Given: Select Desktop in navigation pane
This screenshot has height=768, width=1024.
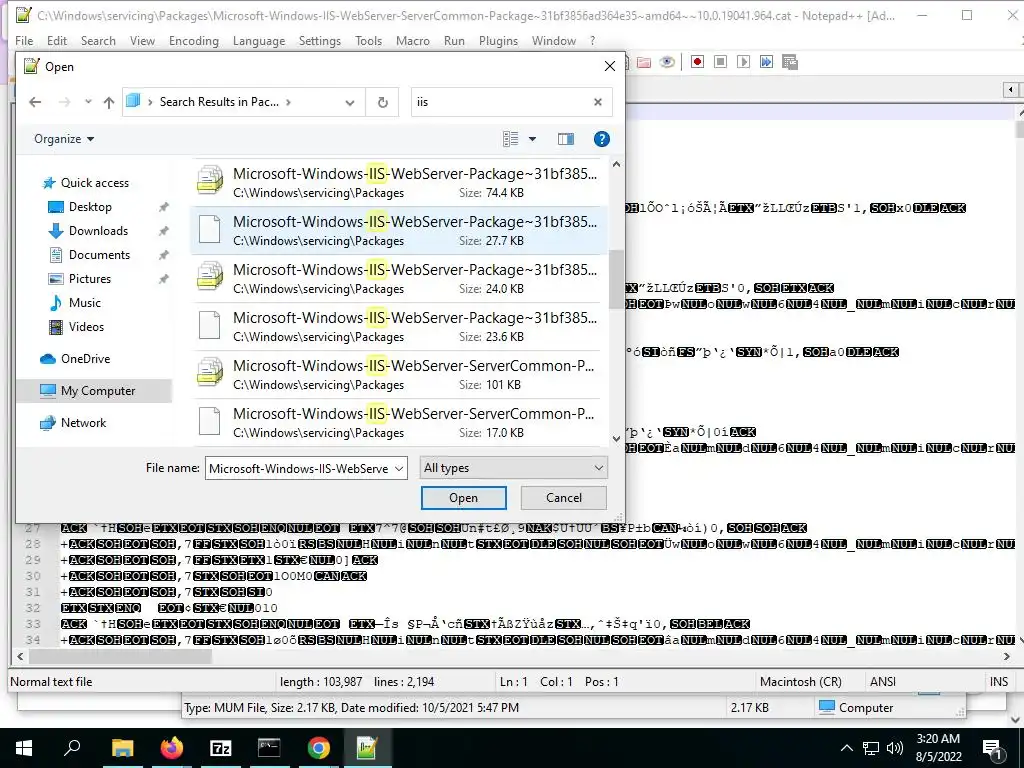Looking at the screenshot, I should (x=90, y=207).
